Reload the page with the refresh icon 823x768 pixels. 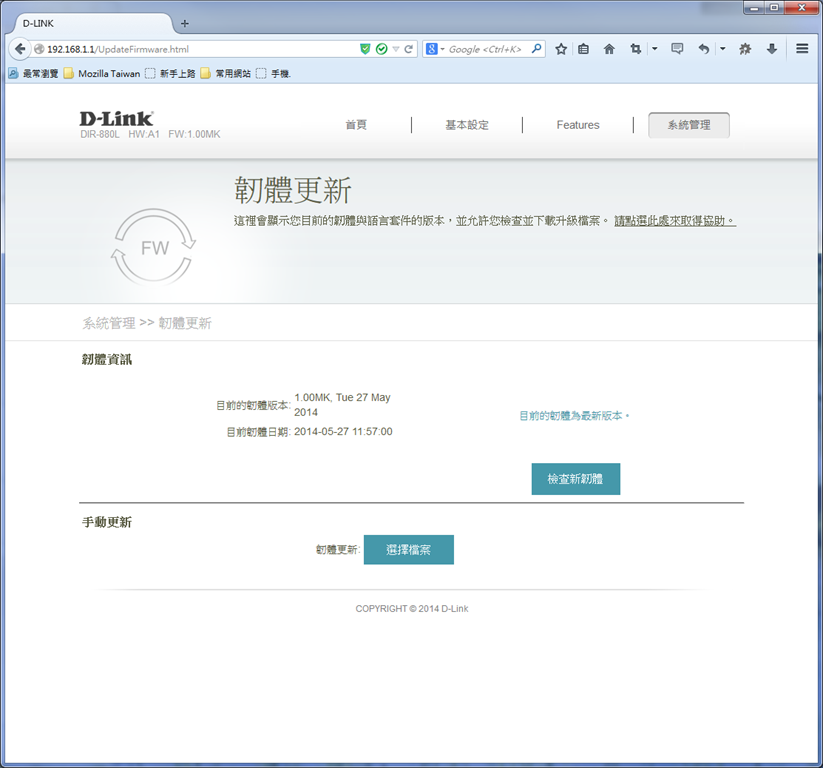pos(408,49)
